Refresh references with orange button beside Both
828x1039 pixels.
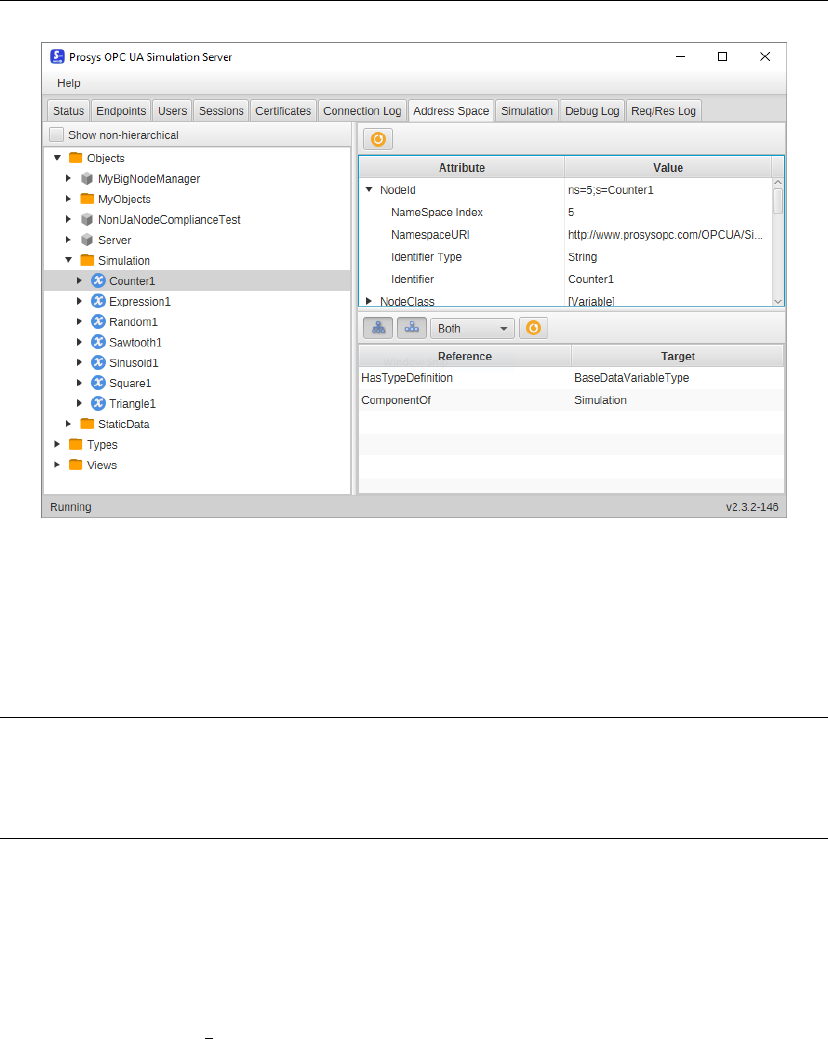[533, 328]
